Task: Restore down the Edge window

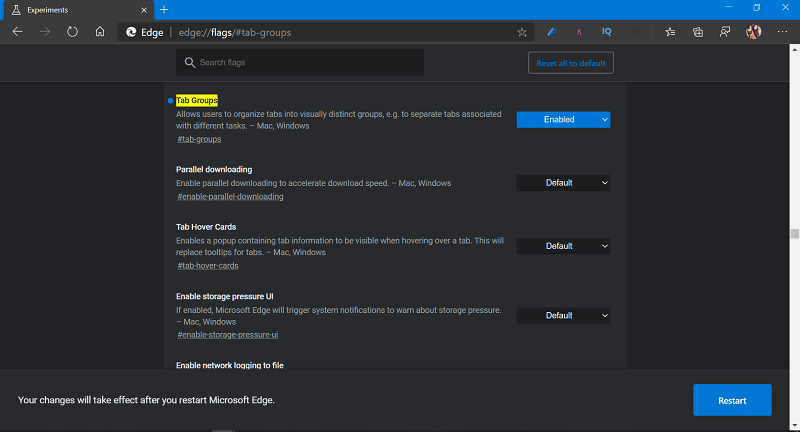Action: (x=757, y=7)
